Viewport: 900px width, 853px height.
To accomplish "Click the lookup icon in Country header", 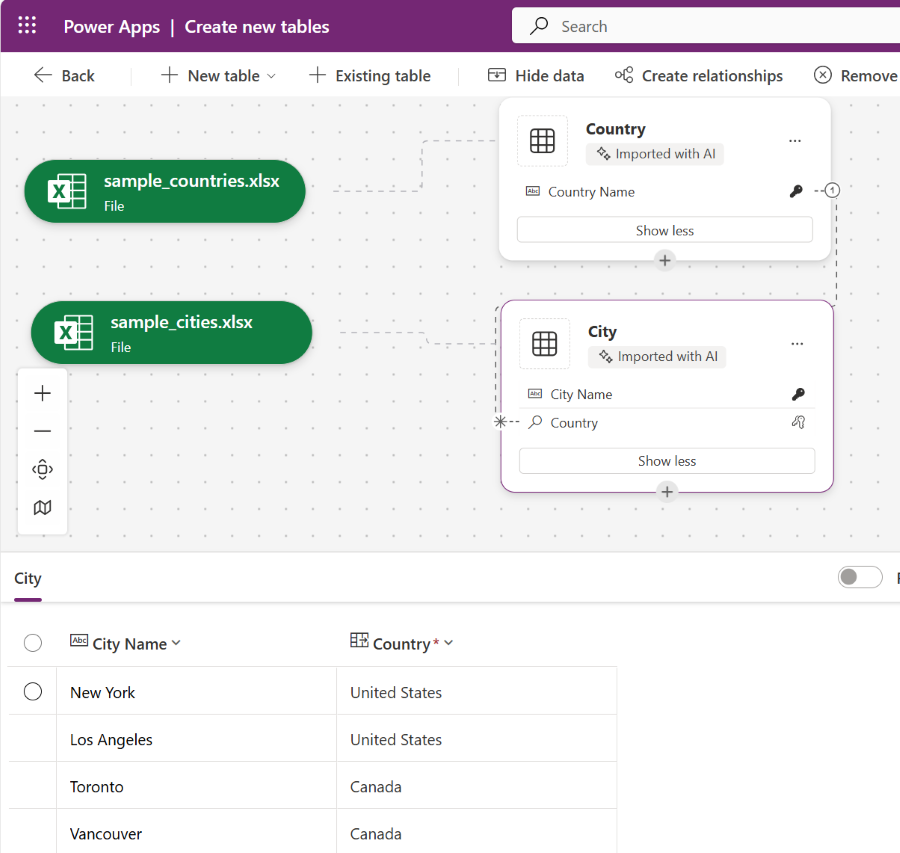I will 359,640.
